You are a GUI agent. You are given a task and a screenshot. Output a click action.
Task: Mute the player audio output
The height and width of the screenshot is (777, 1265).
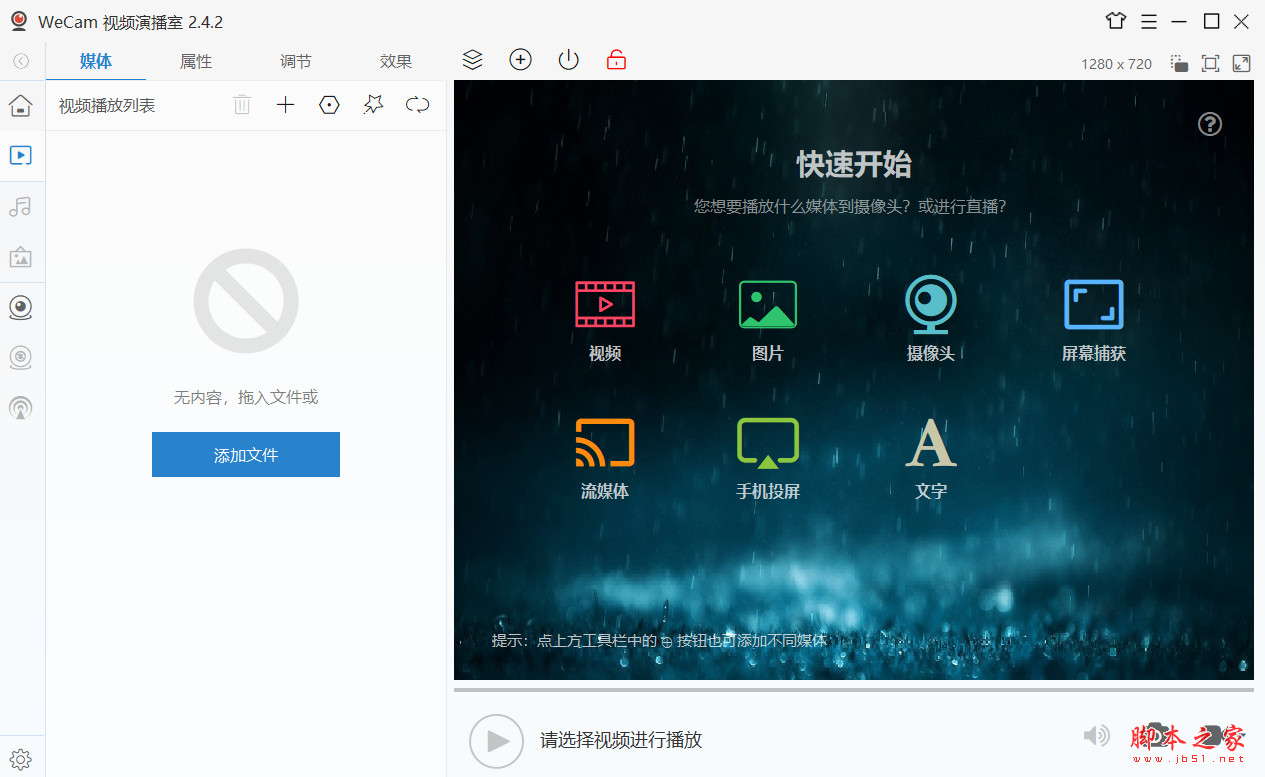point(1096,735)
